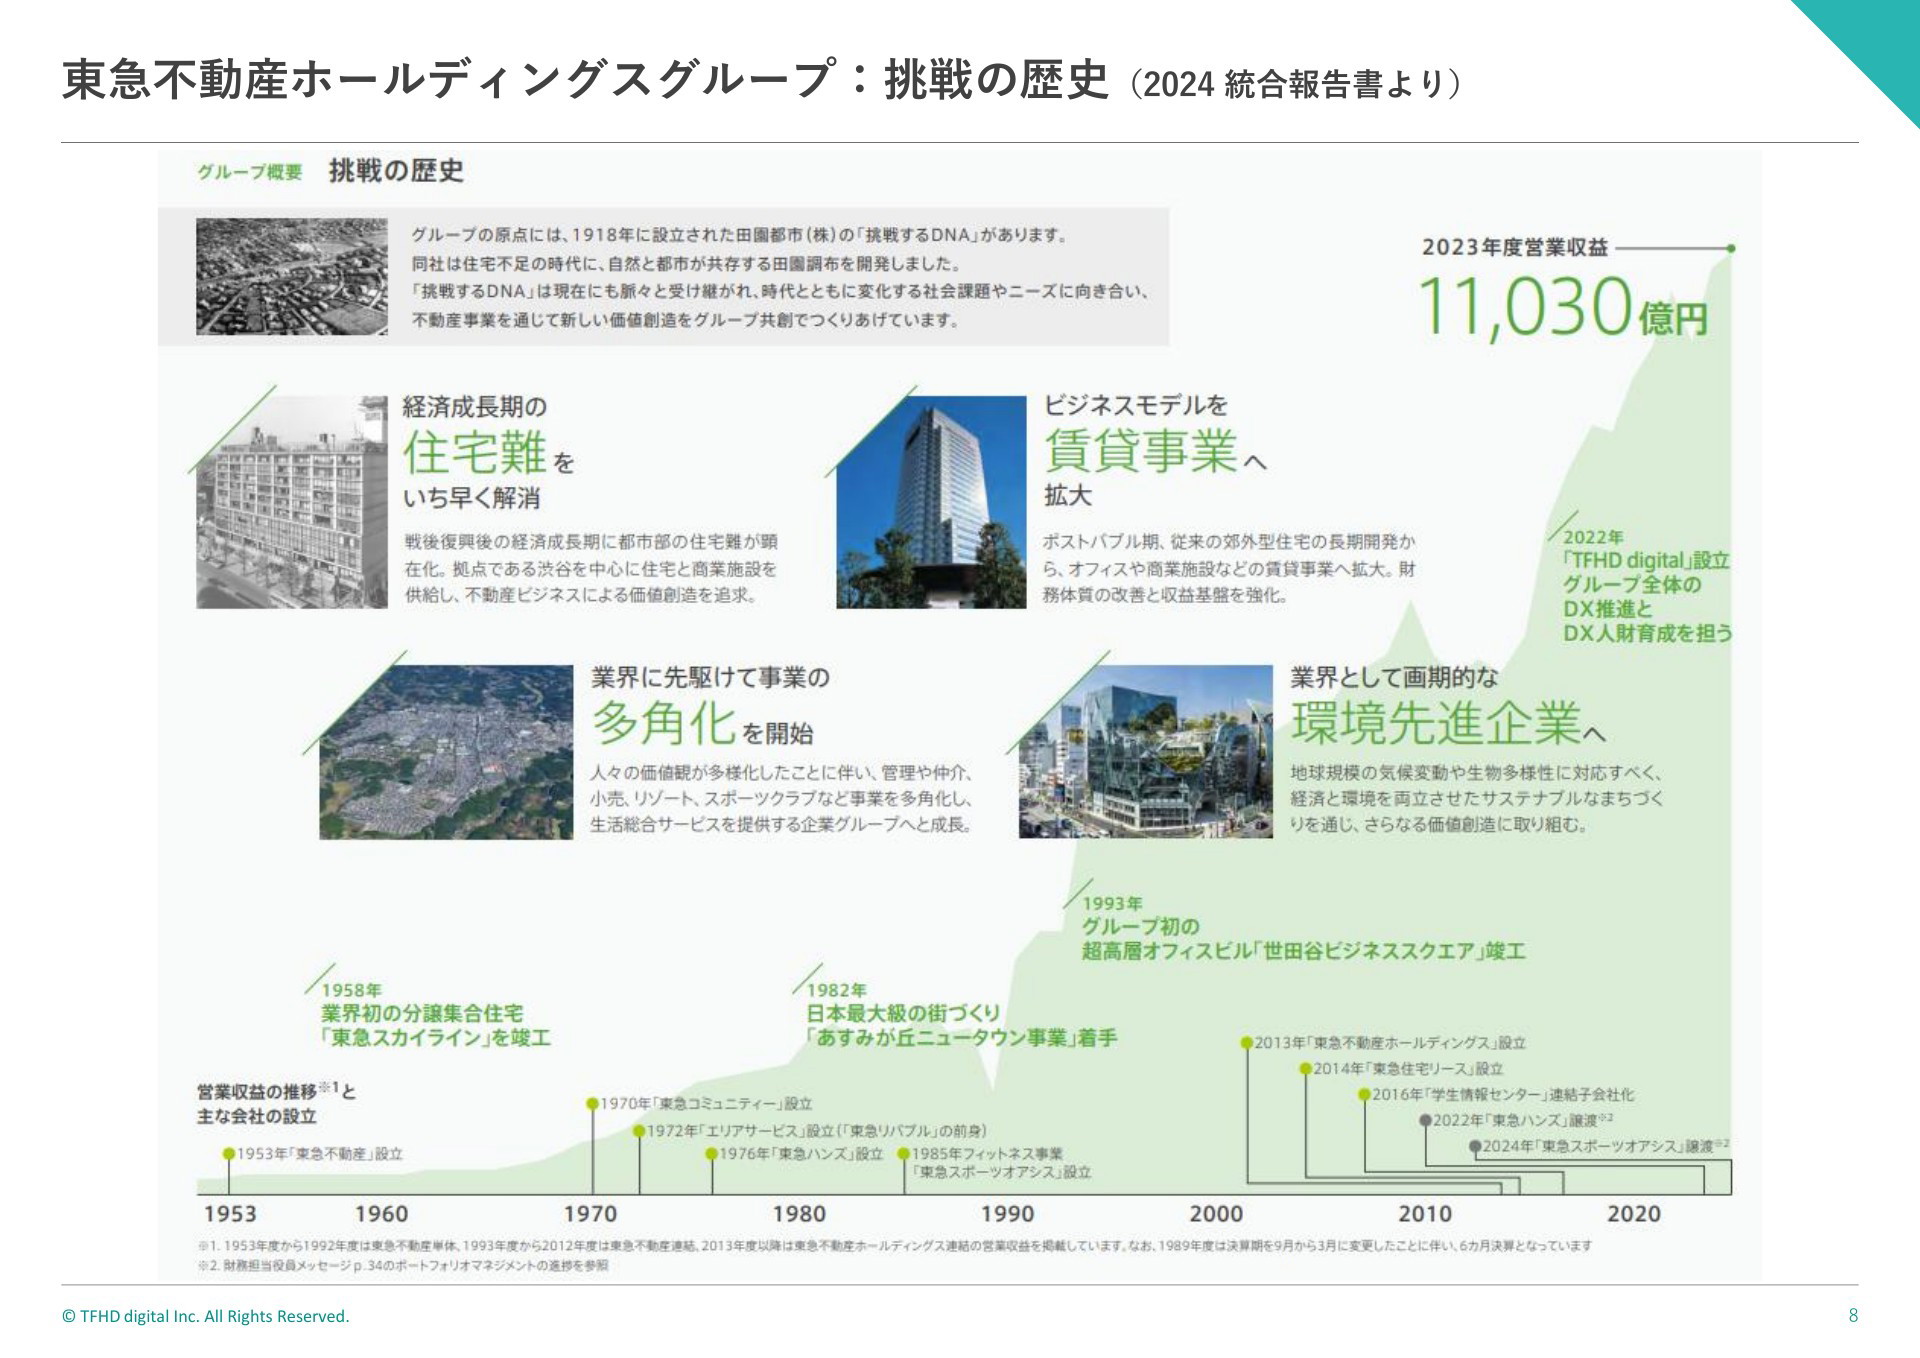The width and height of the screenshot is (1920, 1358).
Task: Click the page number 8
Action: (x=1853, y=1316)
